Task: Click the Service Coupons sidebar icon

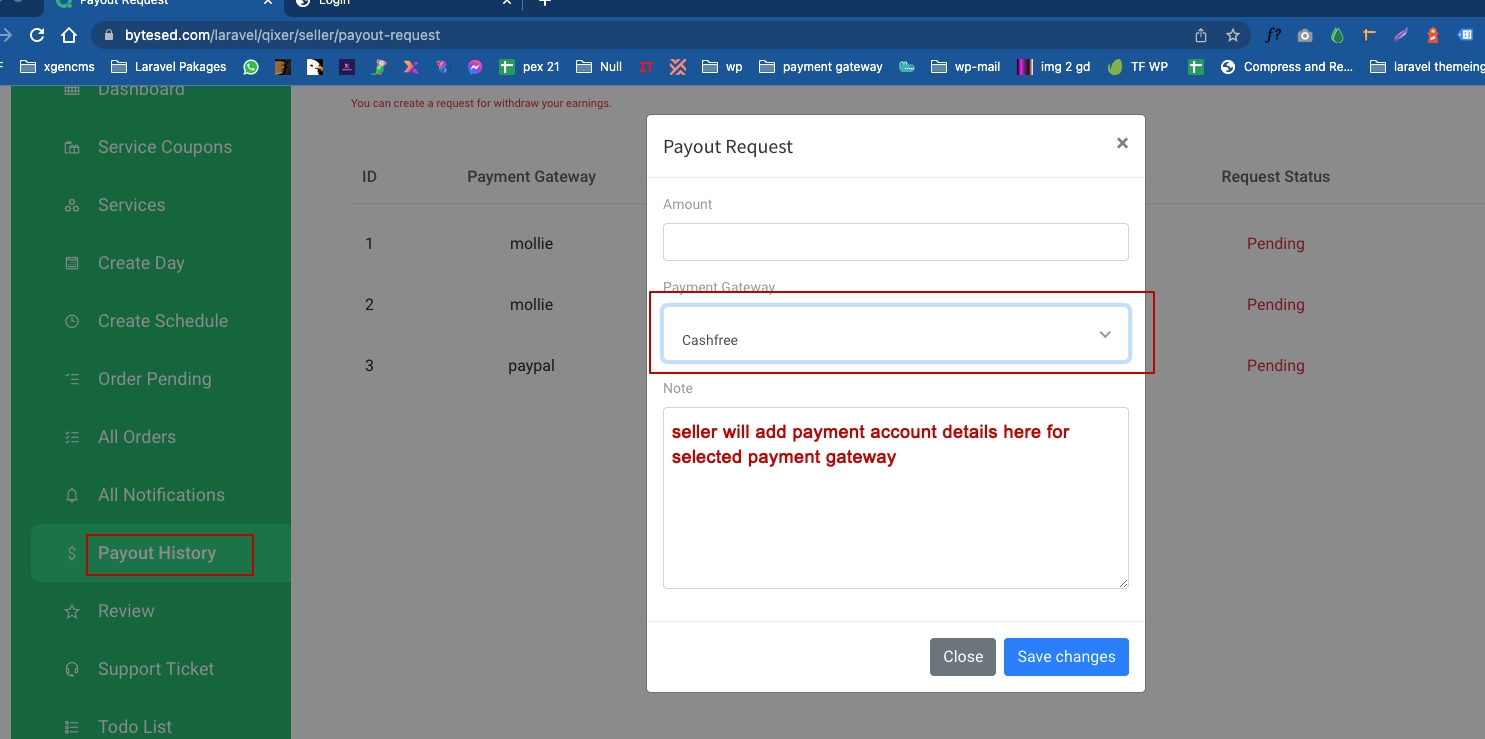Action: pos(72,148)
